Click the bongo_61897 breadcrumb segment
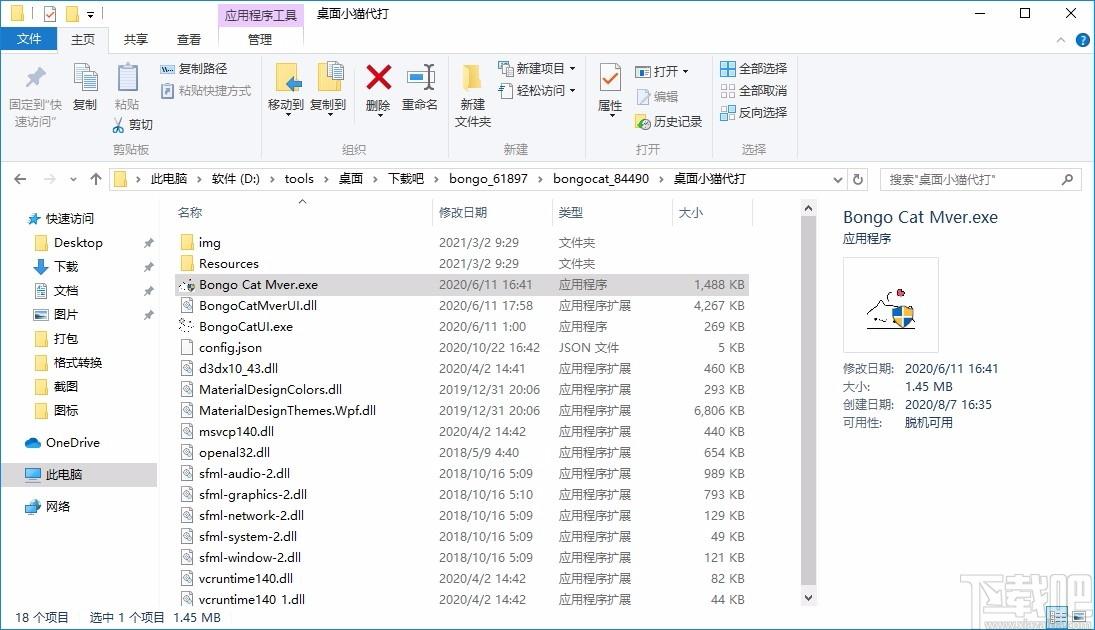This screenshot has height=630, width=1095. click(x=488, y=179)
